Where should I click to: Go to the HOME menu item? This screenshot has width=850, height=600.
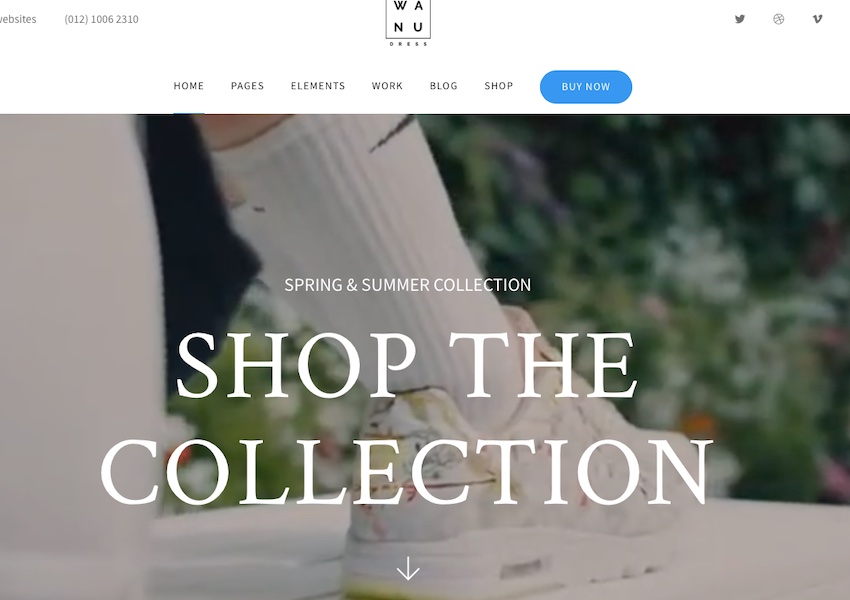click(189, 86)
